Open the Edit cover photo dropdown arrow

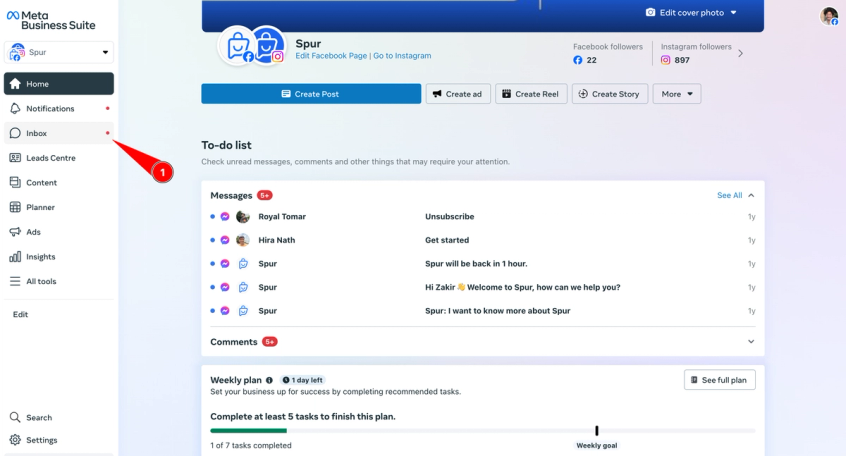pos(734,12)
